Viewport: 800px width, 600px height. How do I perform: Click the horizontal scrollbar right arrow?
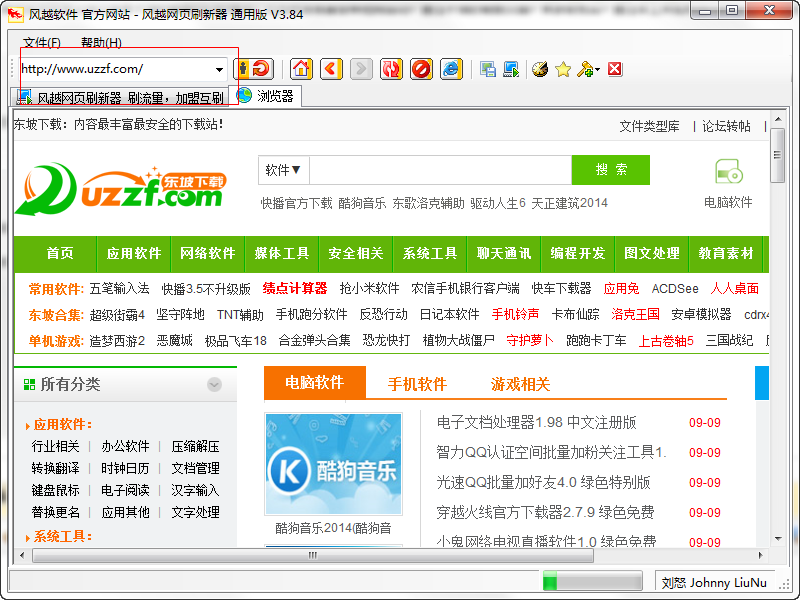click(x=761, y=555)
